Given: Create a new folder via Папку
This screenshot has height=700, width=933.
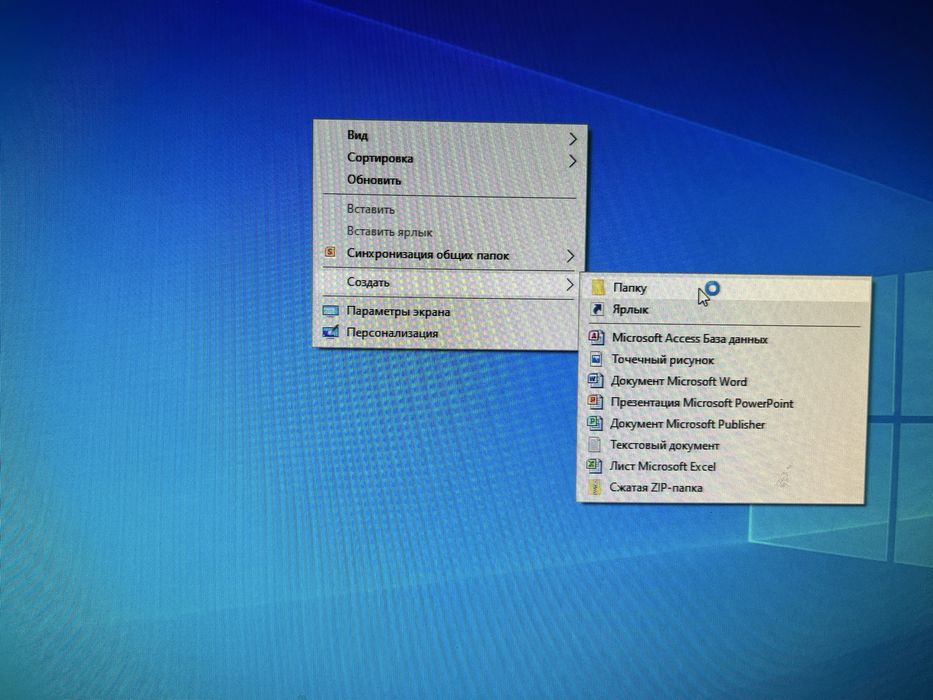Looking at the screenshot, I should [725, 288].
